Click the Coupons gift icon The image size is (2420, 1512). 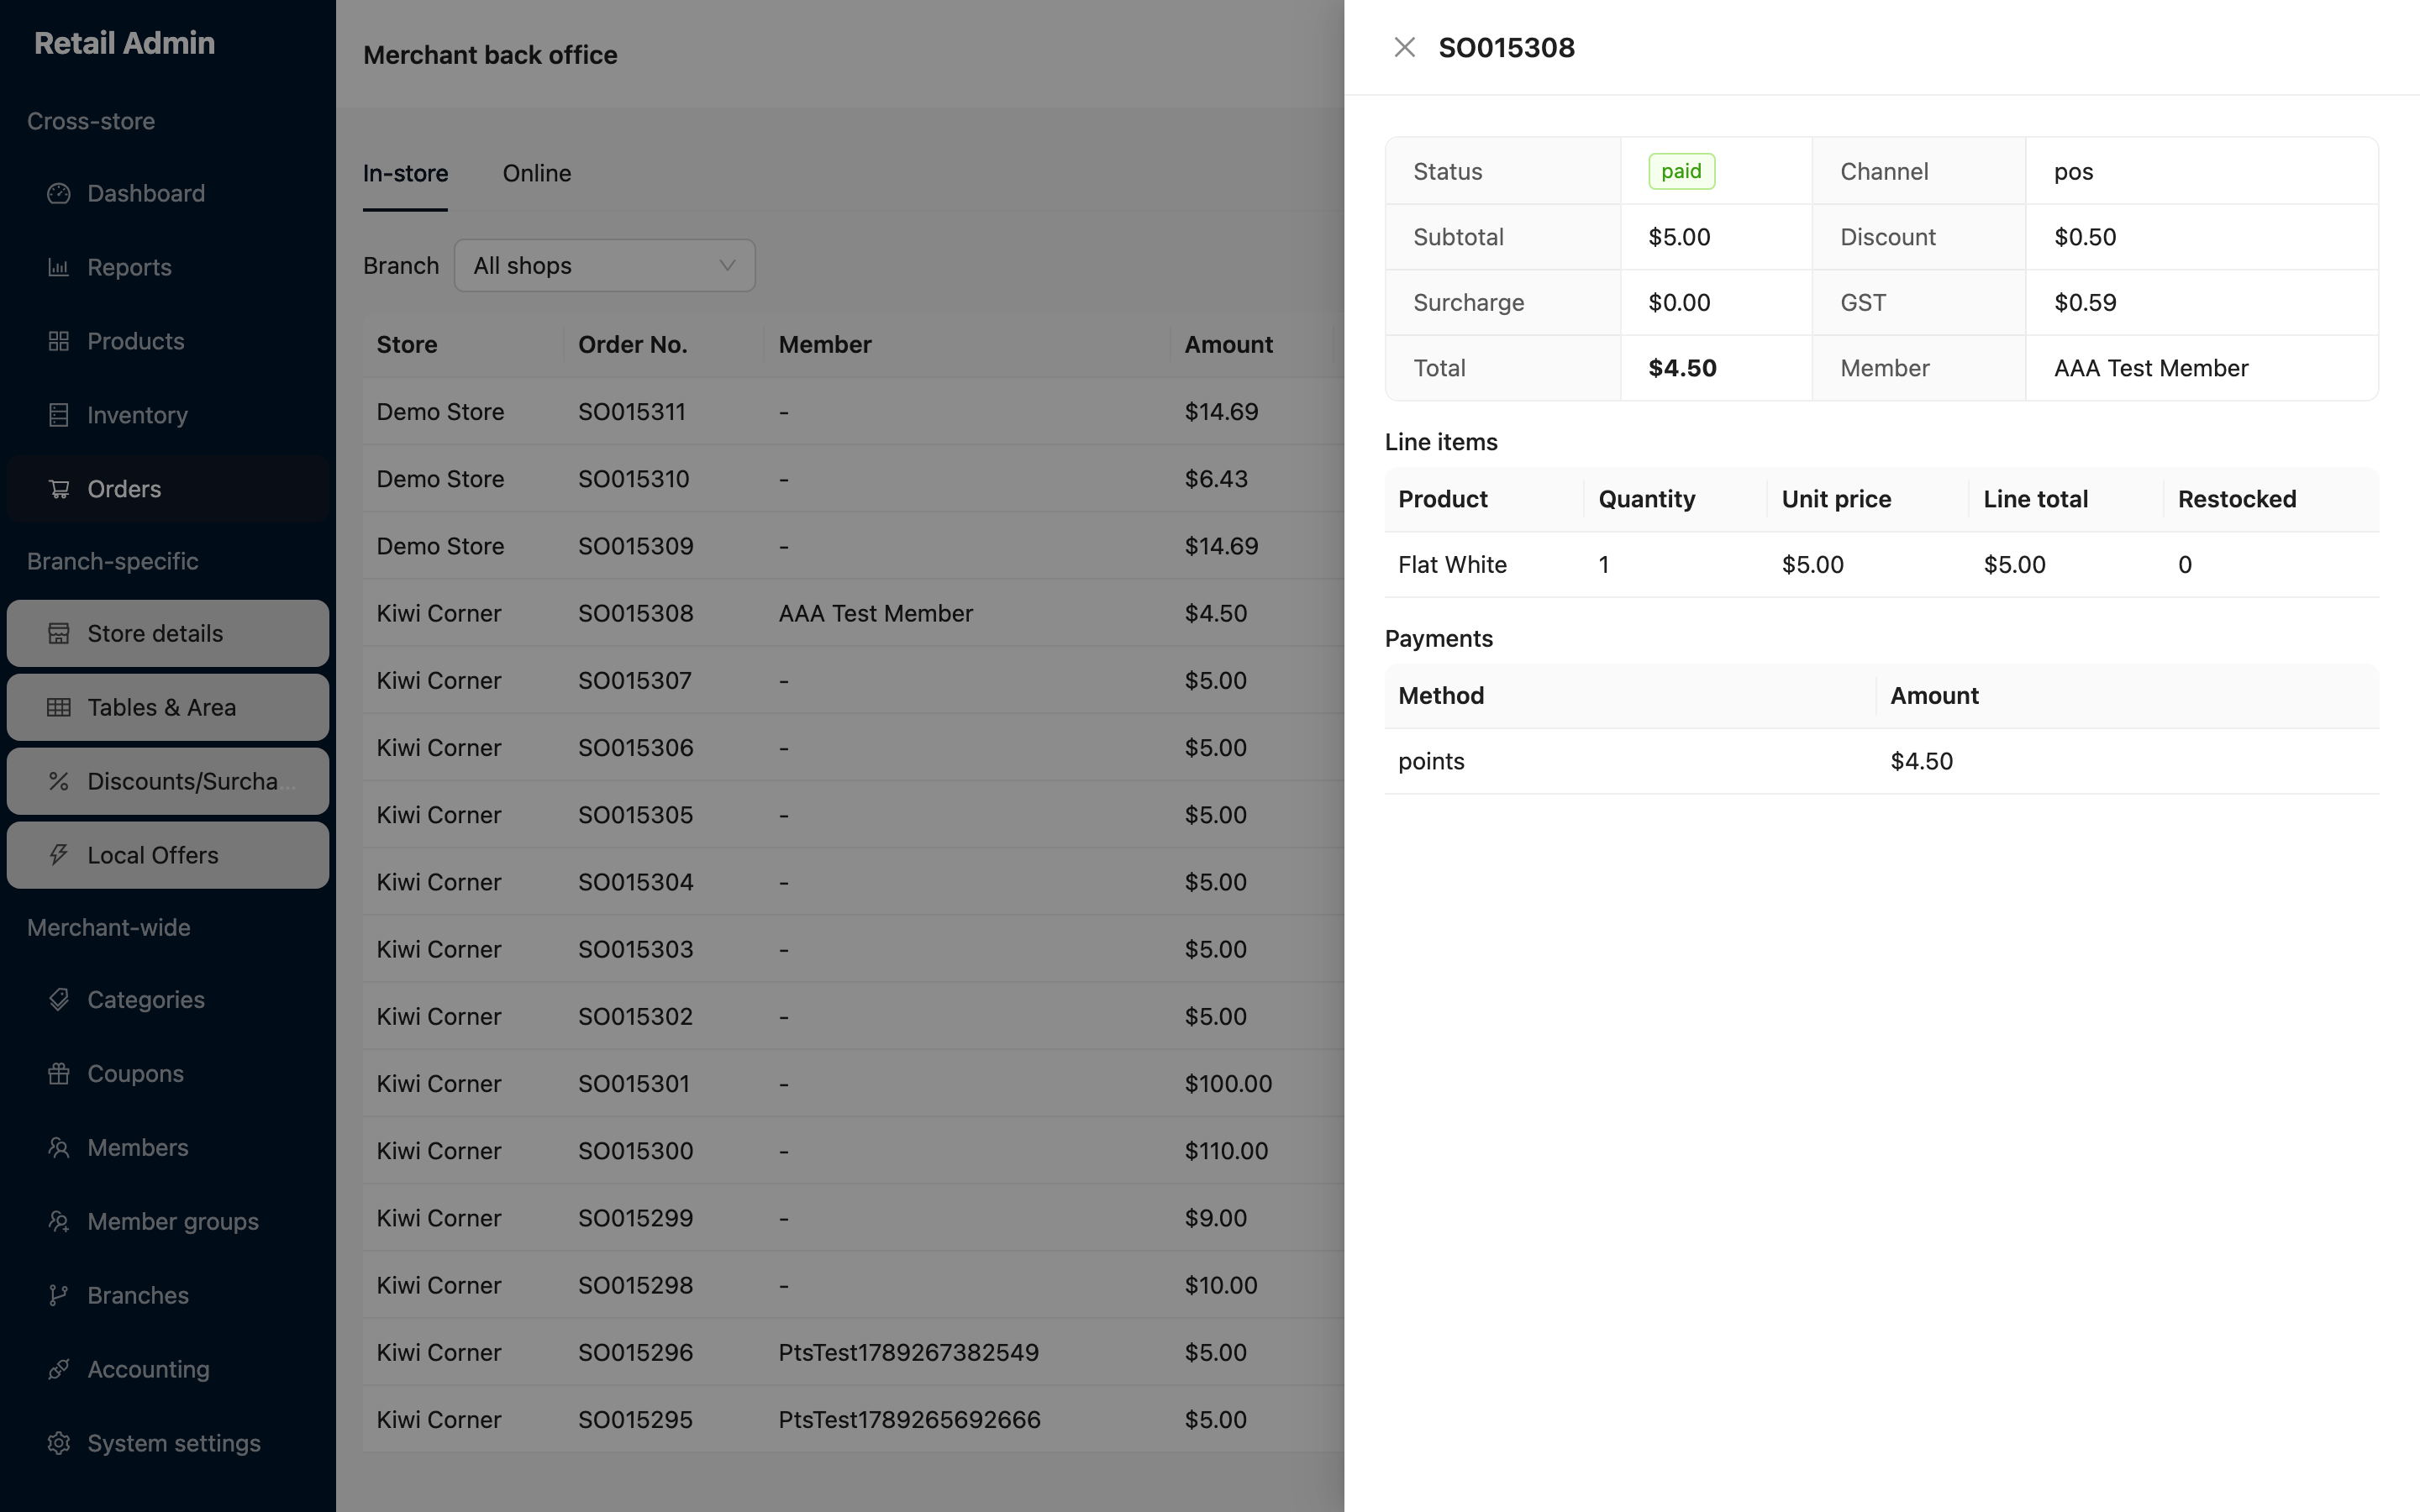59,1073
